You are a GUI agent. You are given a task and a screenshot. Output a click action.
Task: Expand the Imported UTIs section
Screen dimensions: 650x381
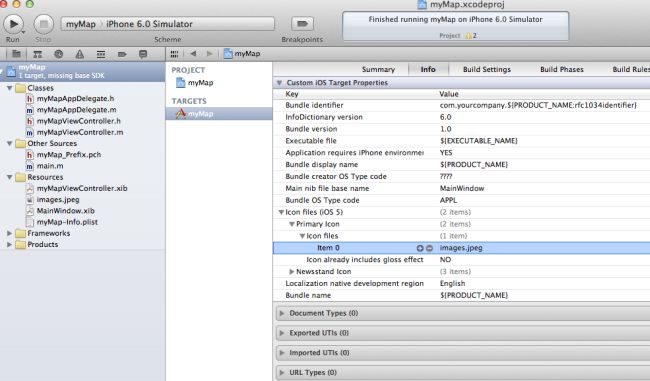[282, 353]
